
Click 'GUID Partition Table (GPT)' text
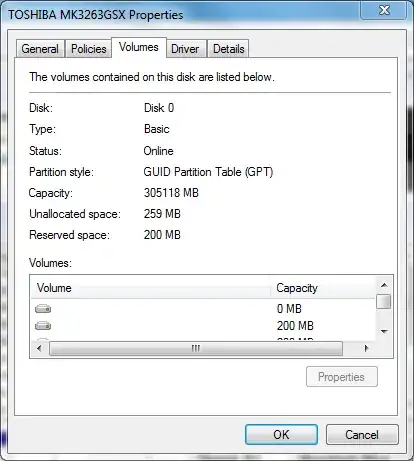tap(208, 172)
